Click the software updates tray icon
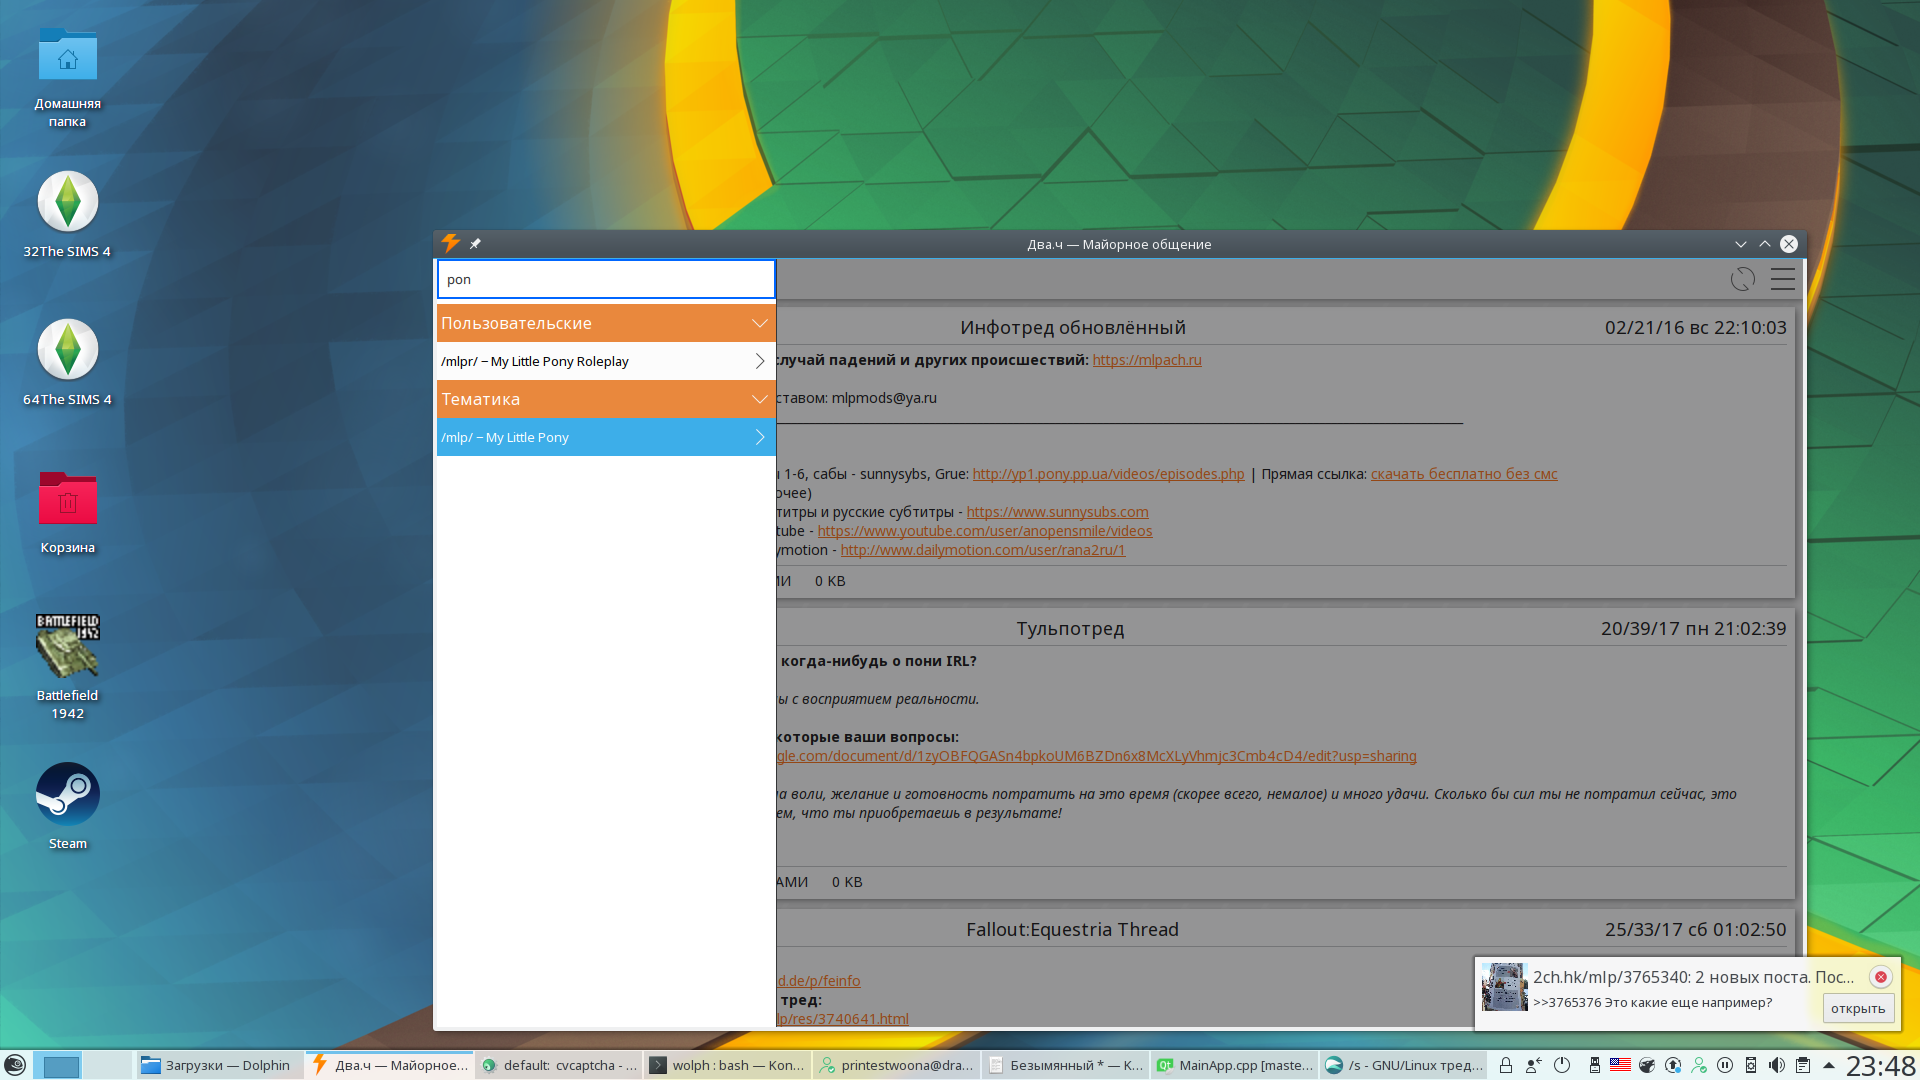Screen dimensions: 1920x1080 pos(1673,1065)
